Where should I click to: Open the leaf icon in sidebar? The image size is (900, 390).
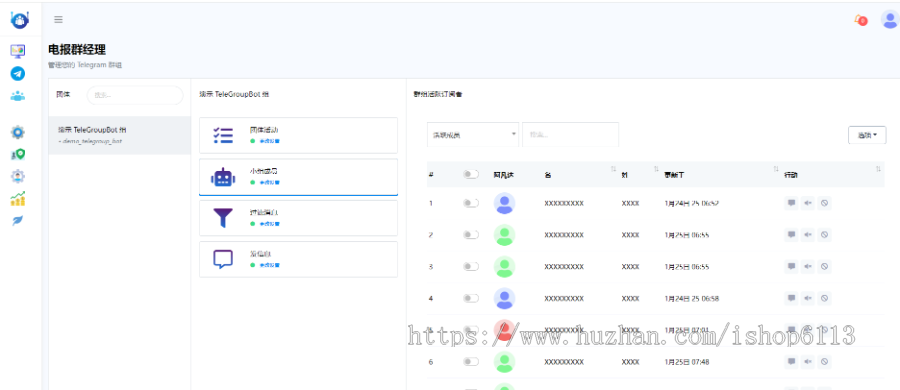18,221
